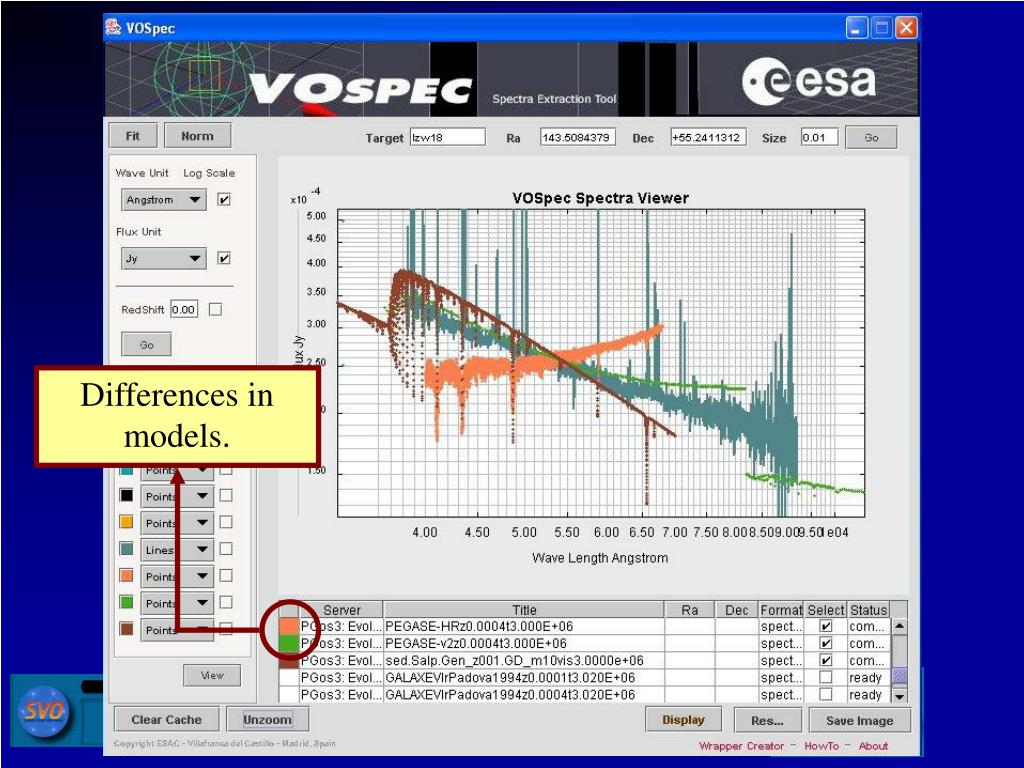This screenshot has height=768, width=1024.
Task: Open the Jy flux unit dropdown
Action: [x=163, y=259]
